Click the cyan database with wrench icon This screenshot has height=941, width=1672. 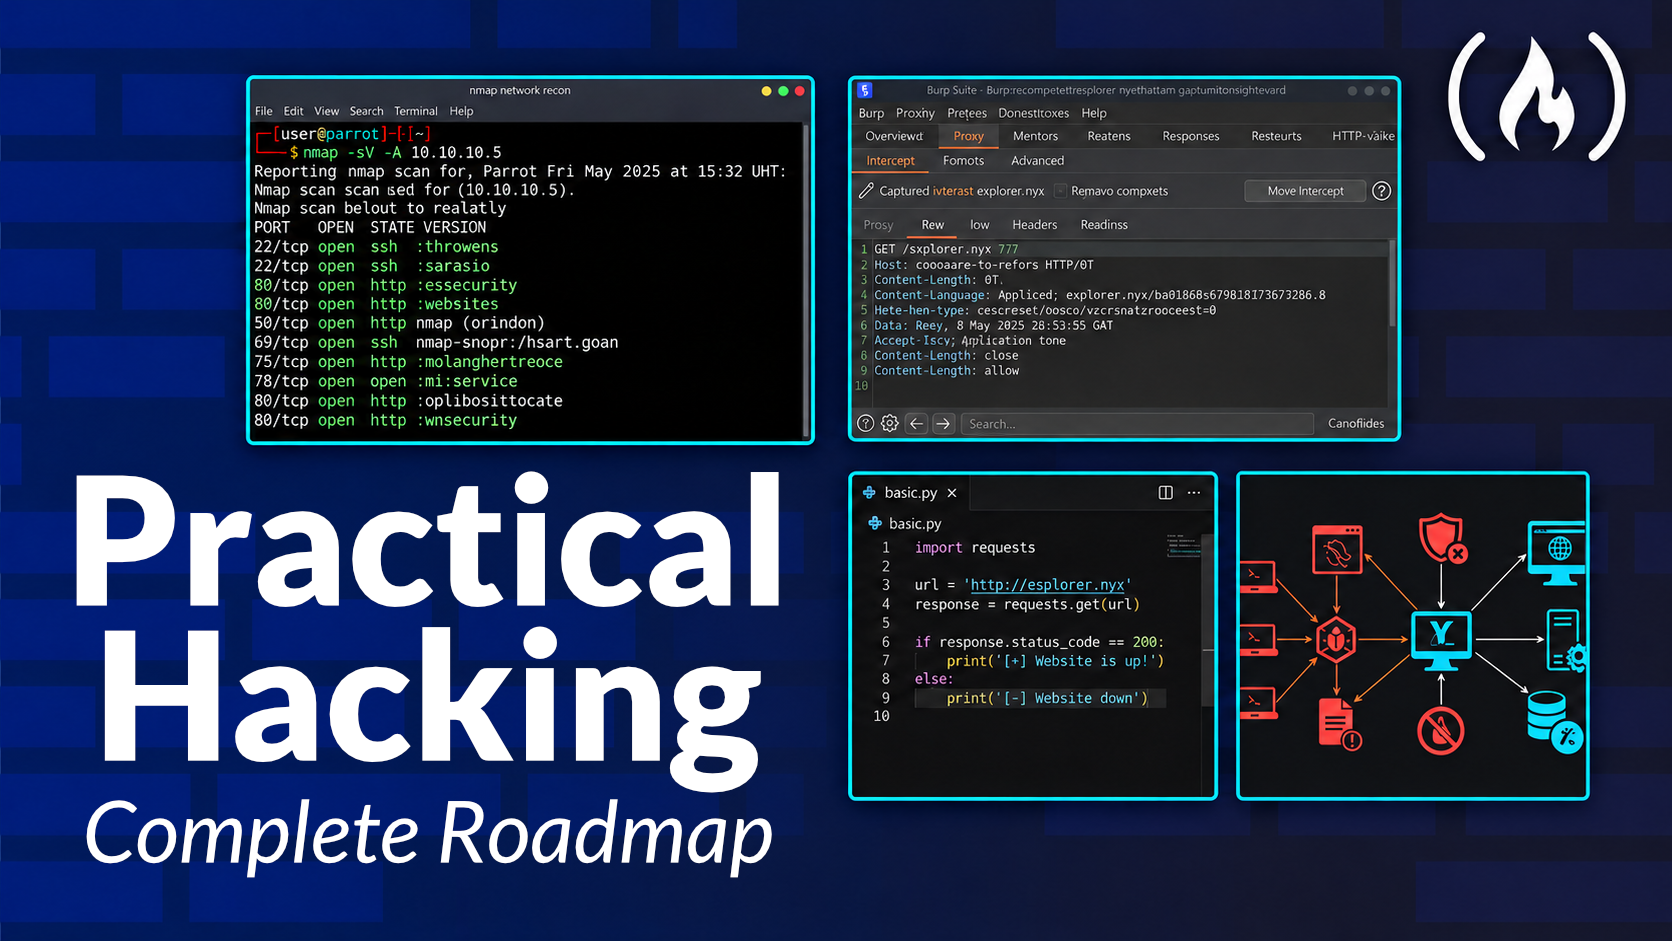tap(1555, 722)
